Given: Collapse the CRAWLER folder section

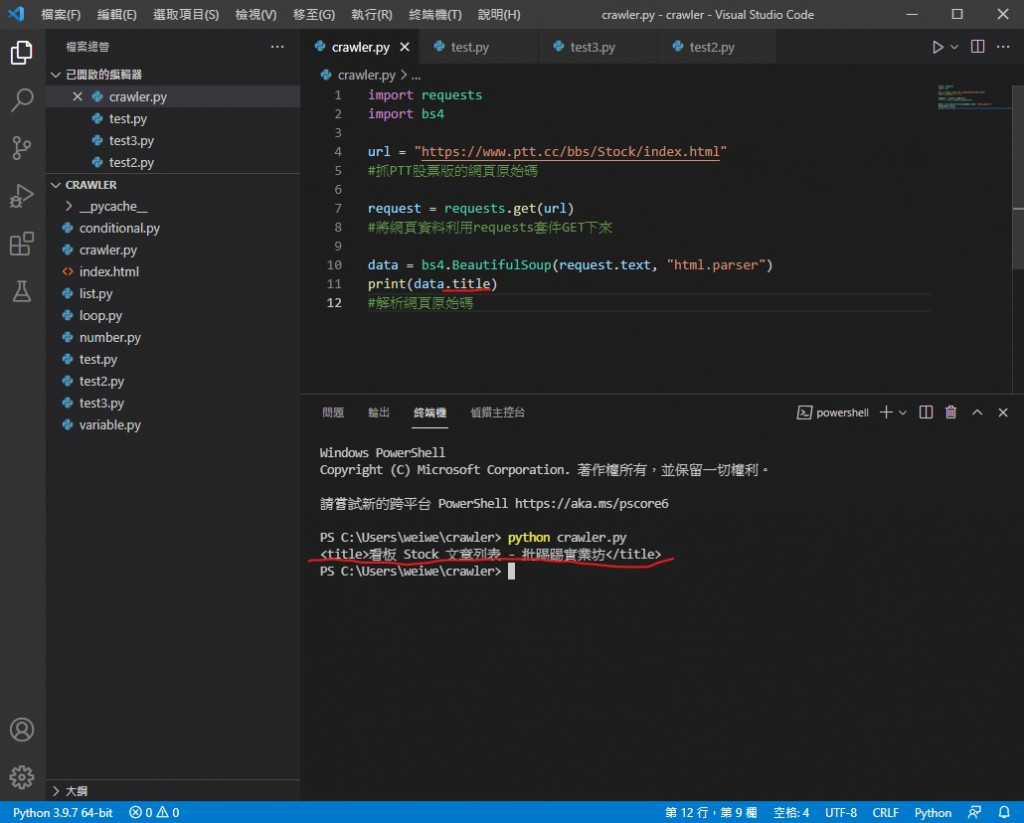Looking at the screenshot, I should (x=173, y=185).
